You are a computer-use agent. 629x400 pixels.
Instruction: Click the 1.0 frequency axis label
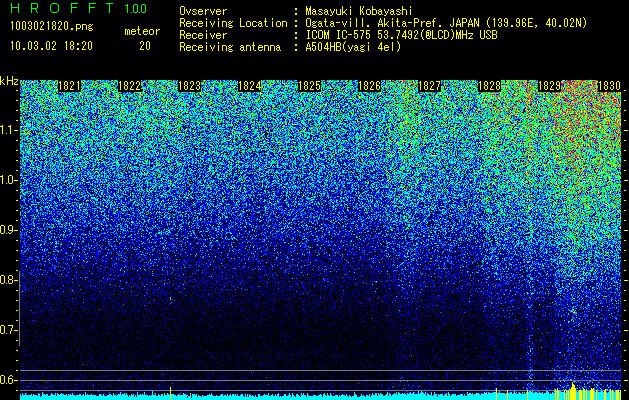(x=9, y=180)
